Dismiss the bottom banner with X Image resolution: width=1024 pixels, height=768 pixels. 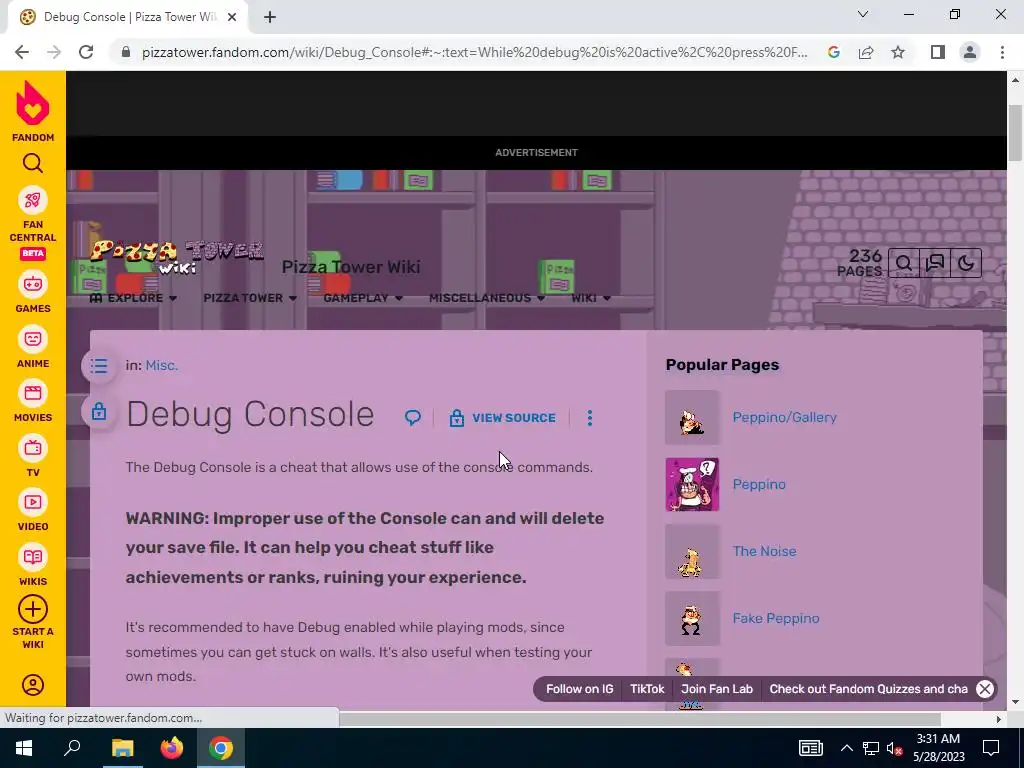(x=985, y=689)
